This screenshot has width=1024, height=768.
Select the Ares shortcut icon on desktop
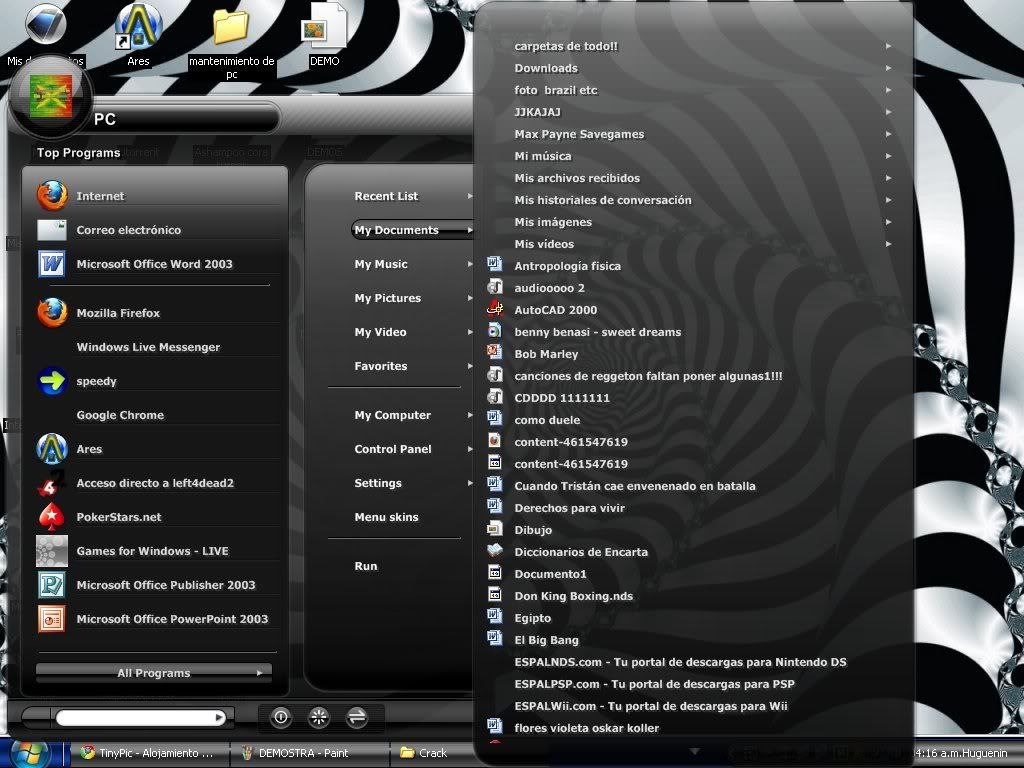pos(138,26)
